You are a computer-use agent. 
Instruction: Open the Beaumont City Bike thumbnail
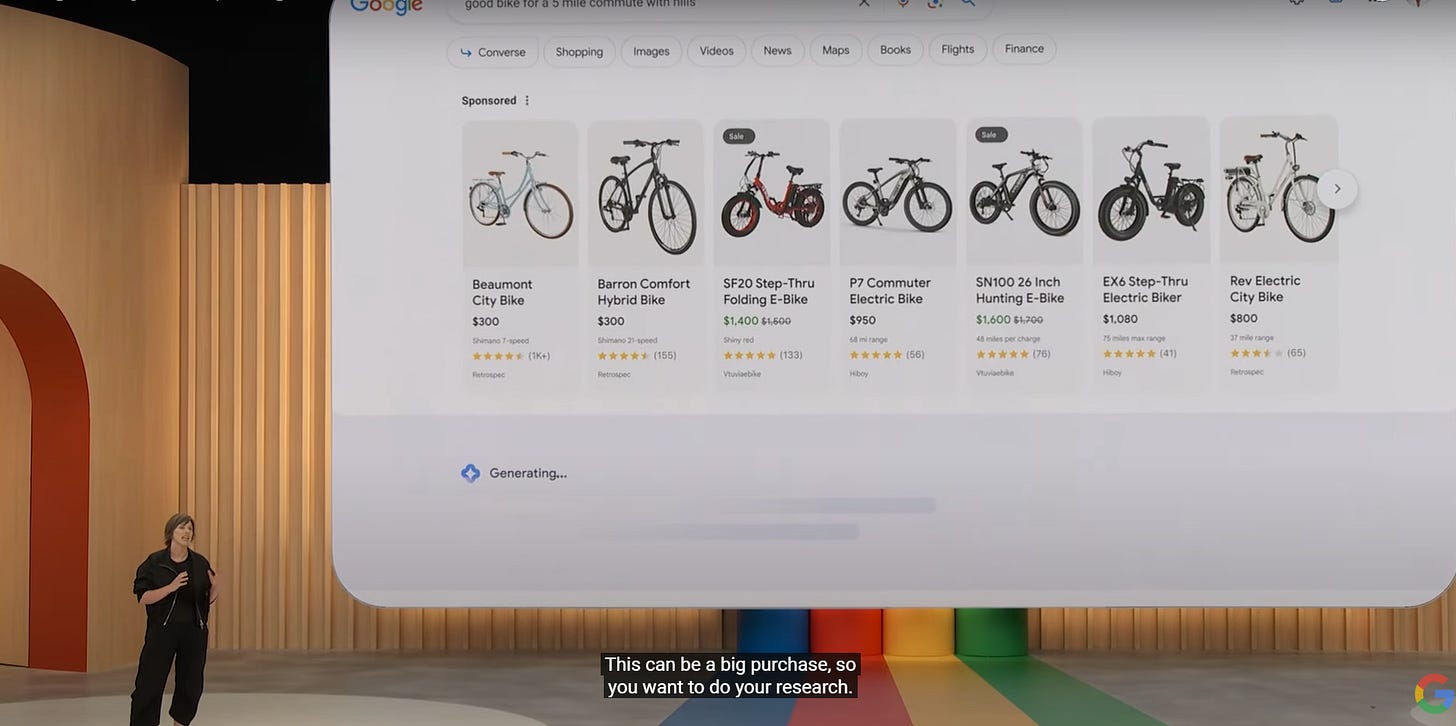pyautogui.click(x=520, y=194)
